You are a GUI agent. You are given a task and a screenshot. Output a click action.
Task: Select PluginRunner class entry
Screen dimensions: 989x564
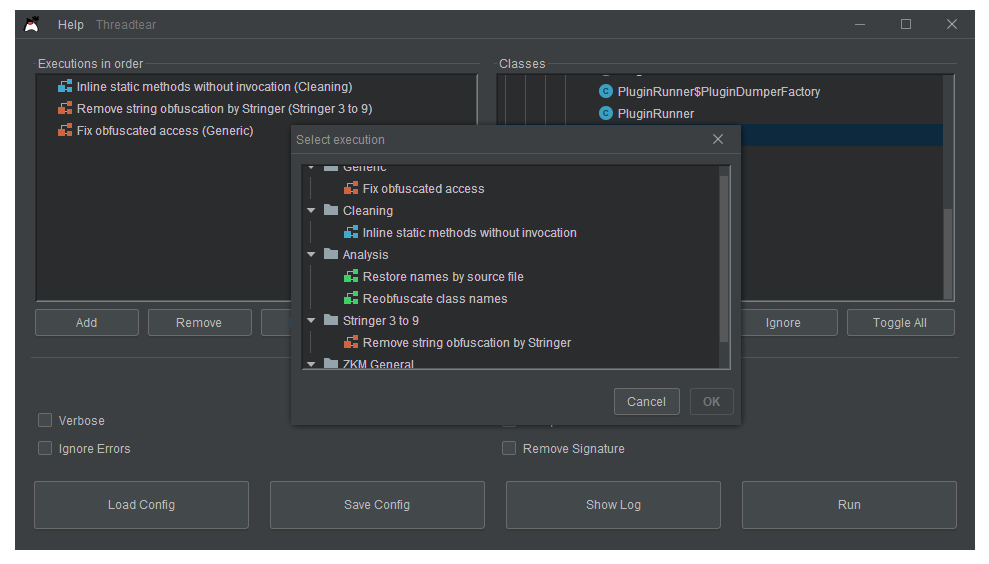pyautogui.click(x=656, y=114)
